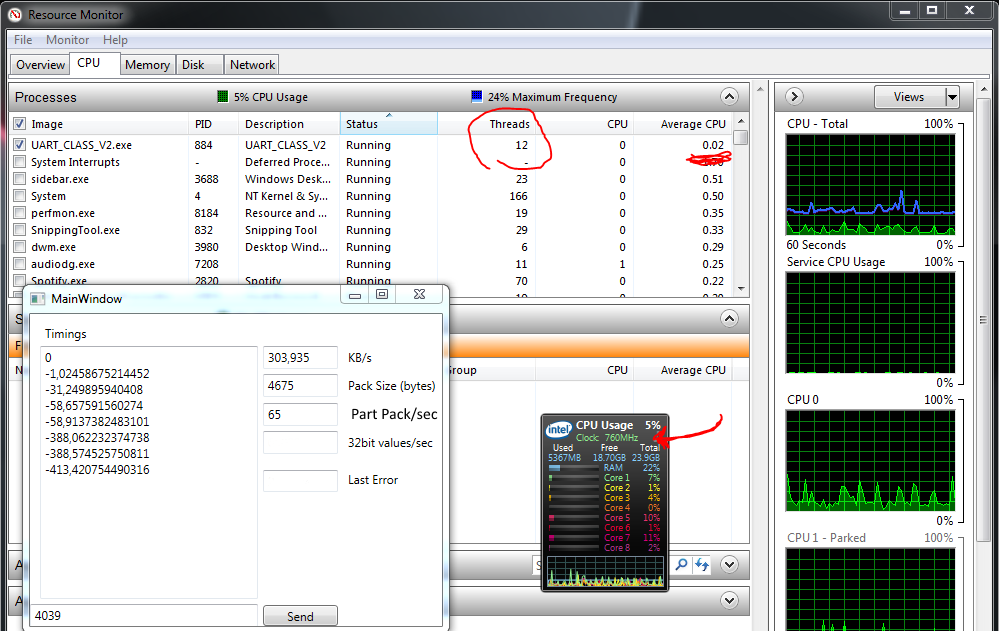Click the MainWindow title bar icon
Screen dimensions: 999x631
point(38,299)
